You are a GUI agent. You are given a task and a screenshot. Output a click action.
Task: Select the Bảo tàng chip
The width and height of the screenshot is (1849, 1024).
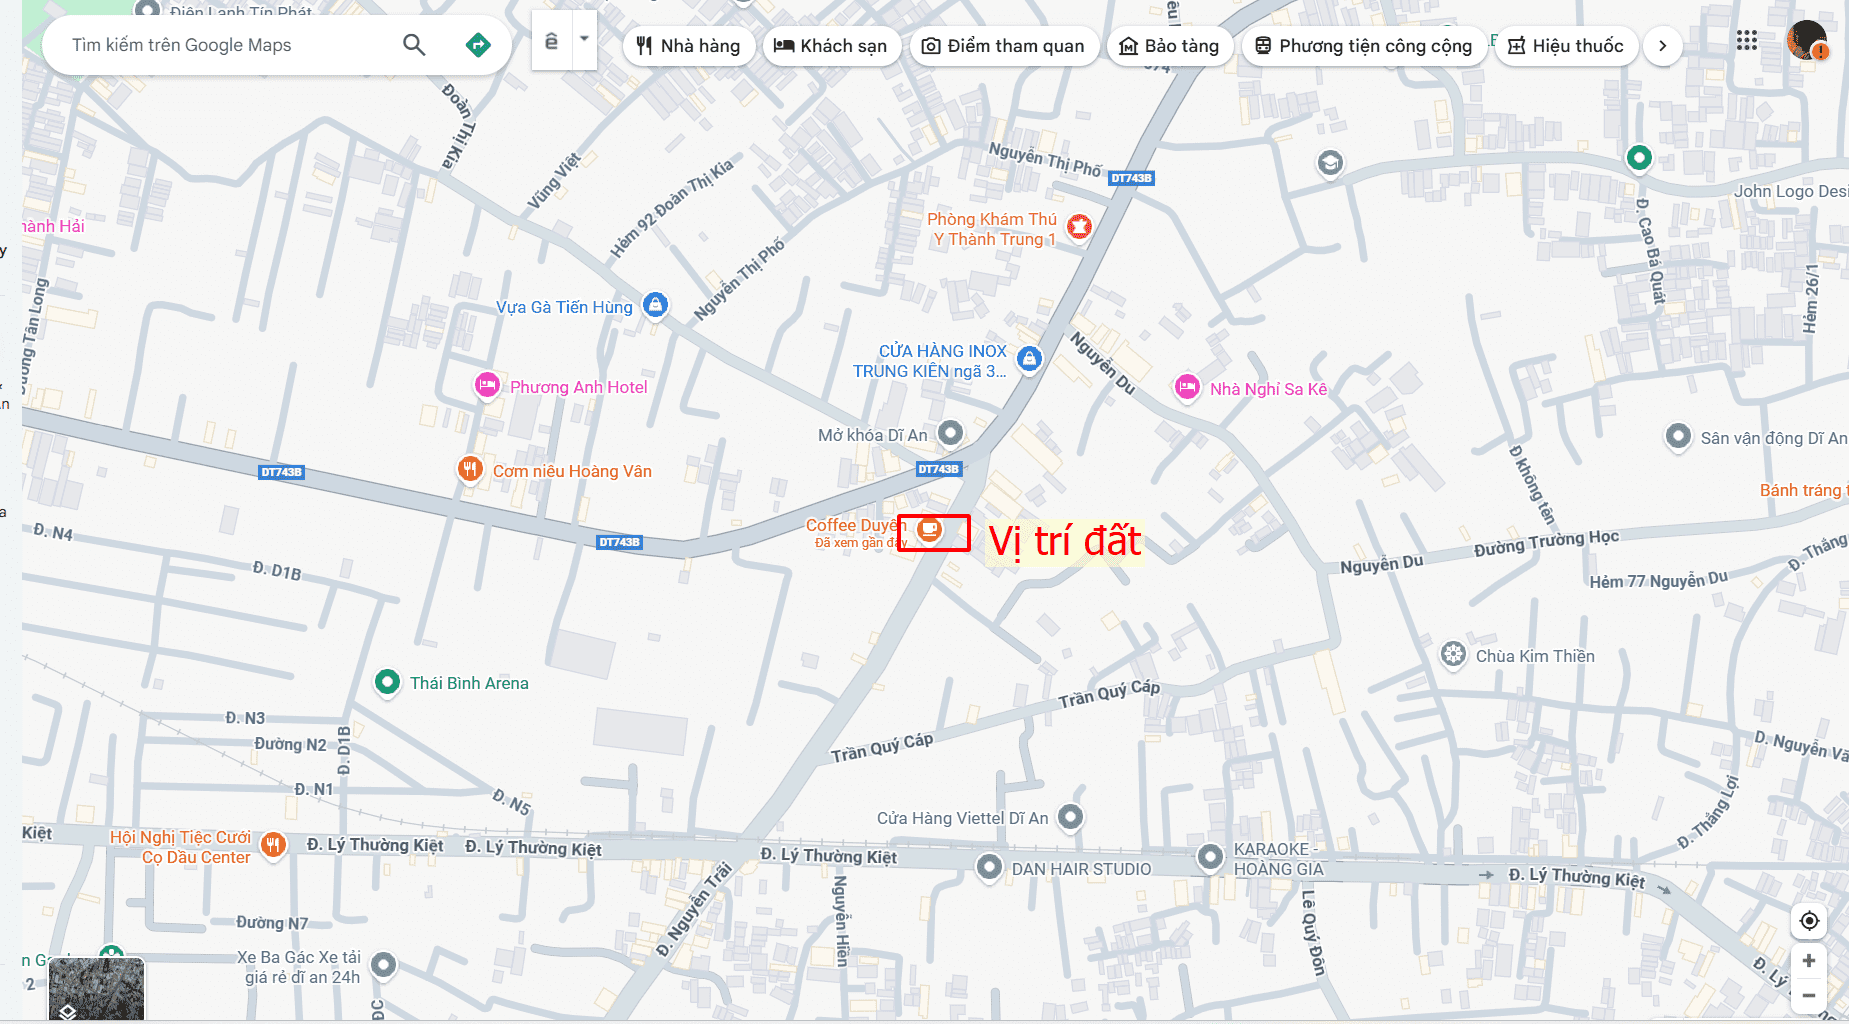(x=1169, y=46)
